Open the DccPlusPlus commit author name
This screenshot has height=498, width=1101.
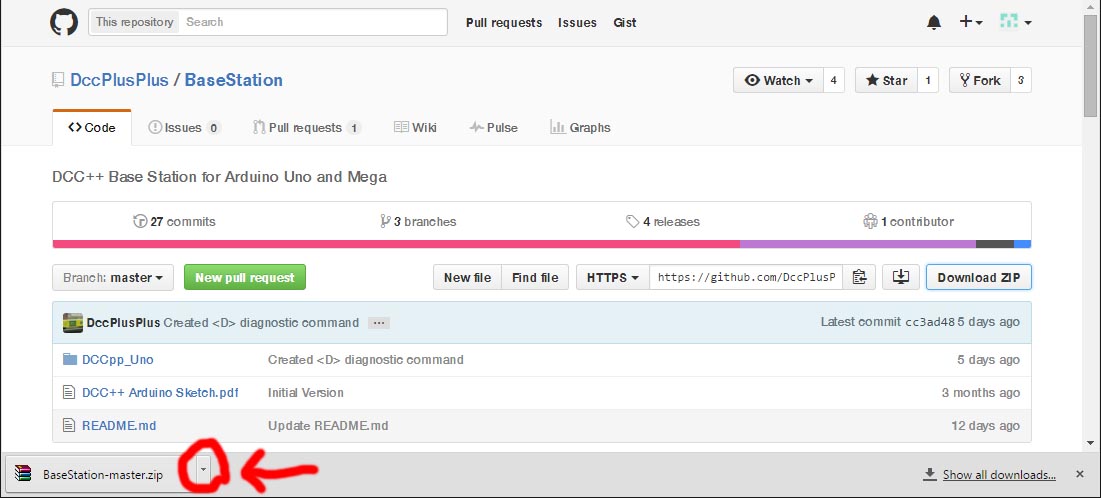pos(123,323)
